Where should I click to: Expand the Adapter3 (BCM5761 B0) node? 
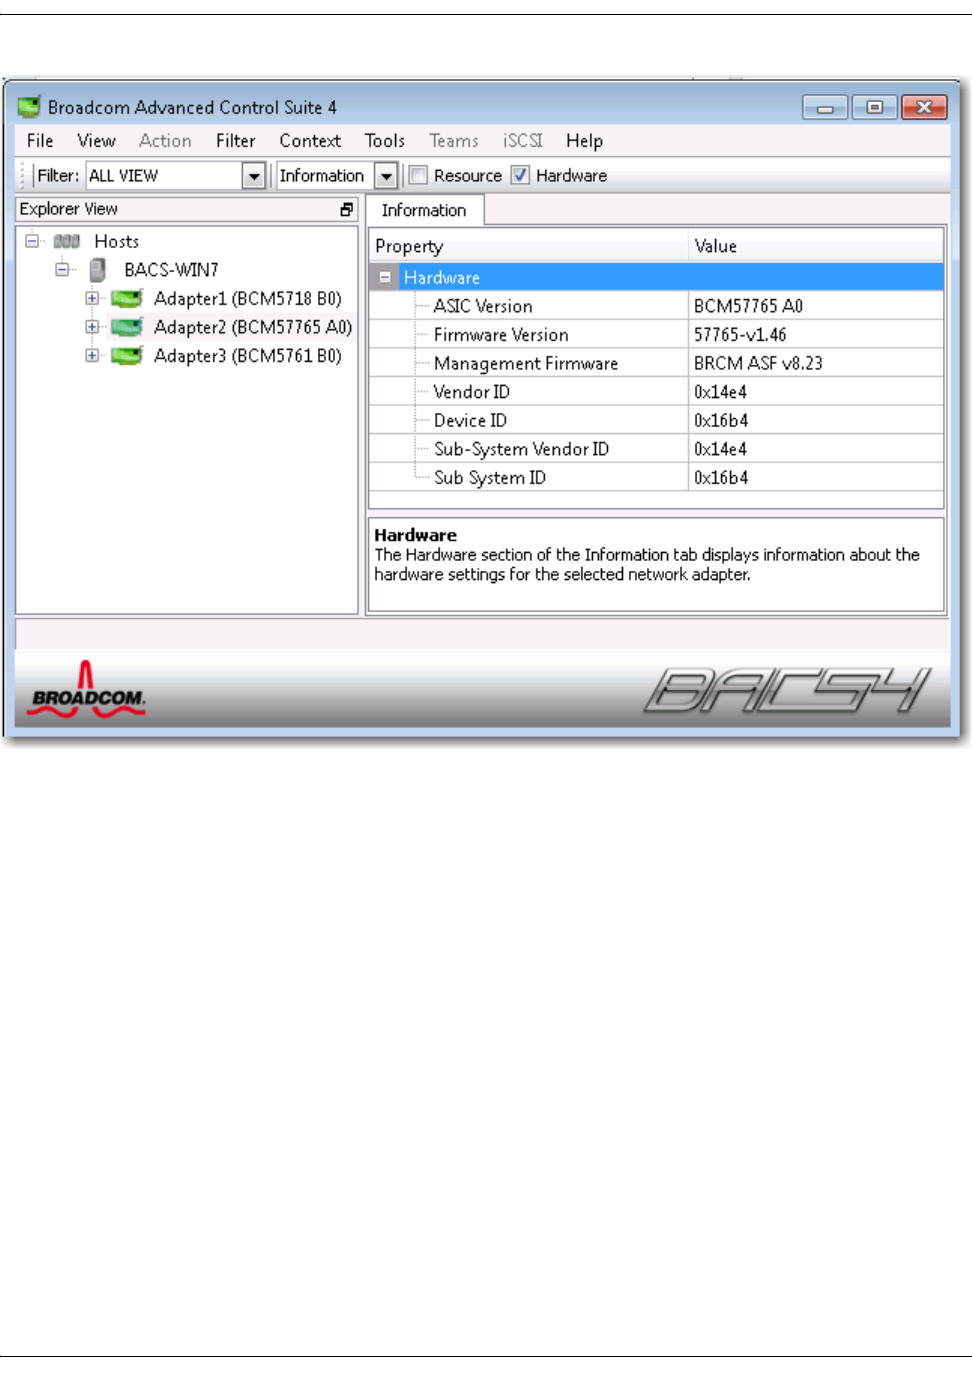point(92,355)
